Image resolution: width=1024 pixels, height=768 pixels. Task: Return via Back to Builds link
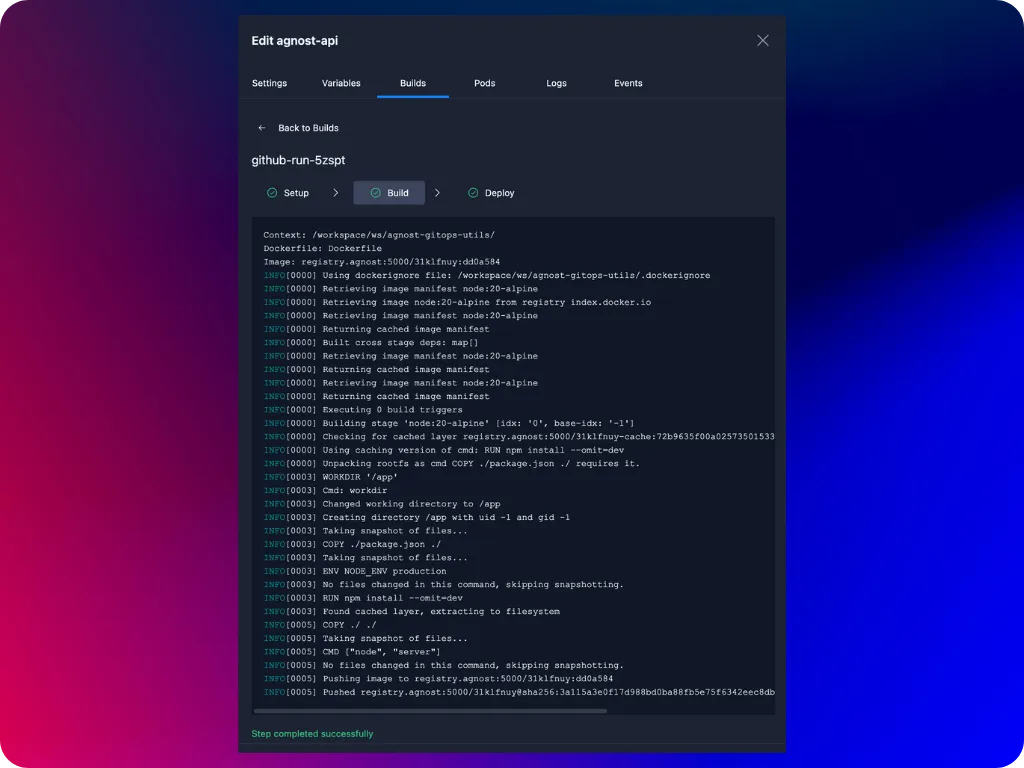coord(308,128)
